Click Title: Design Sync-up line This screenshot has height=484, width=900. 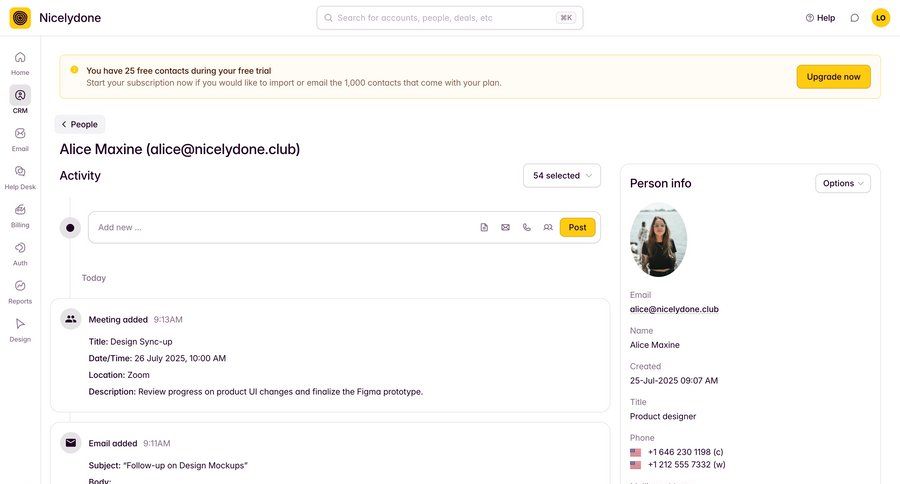pyautogui.click(x=130, y=342)
